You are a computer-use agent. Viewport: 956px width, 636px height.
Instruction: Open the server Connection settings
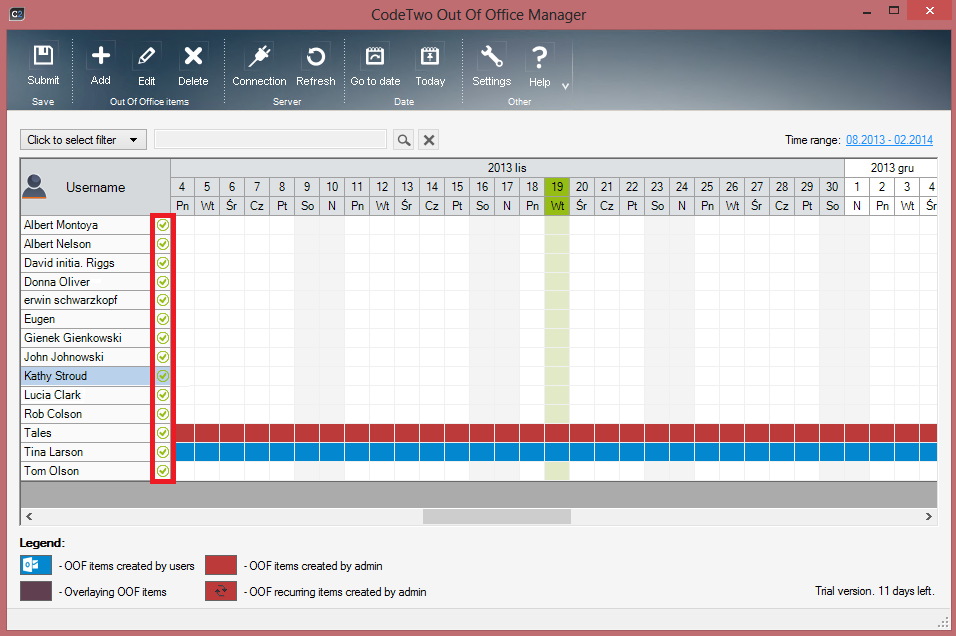coord(259,64)
